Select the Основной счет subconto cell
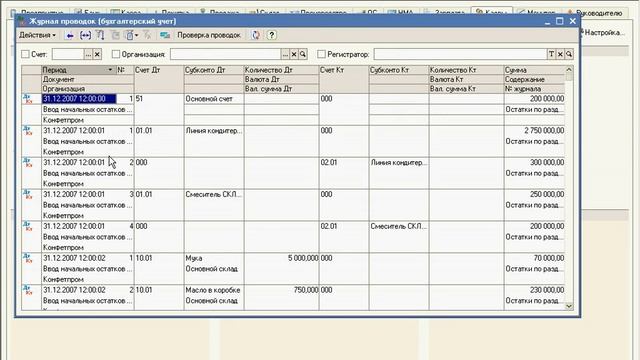This screenshot has height=360, width=640. pos(214,99)
